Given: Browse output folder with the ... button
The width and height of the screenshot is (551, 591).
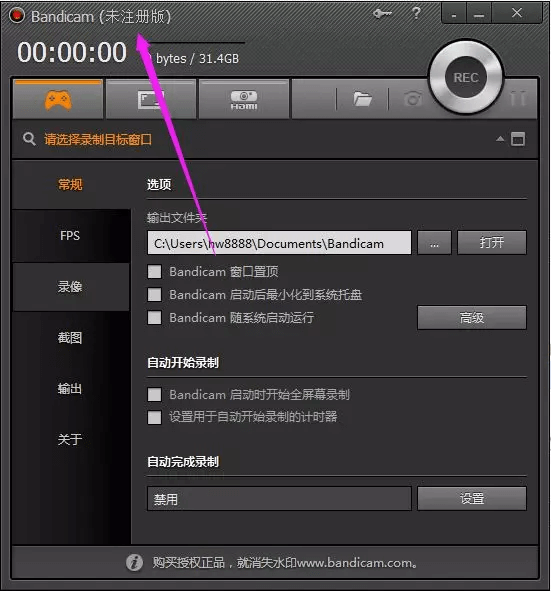Looking at the screenshot, I should click(434, 243).
